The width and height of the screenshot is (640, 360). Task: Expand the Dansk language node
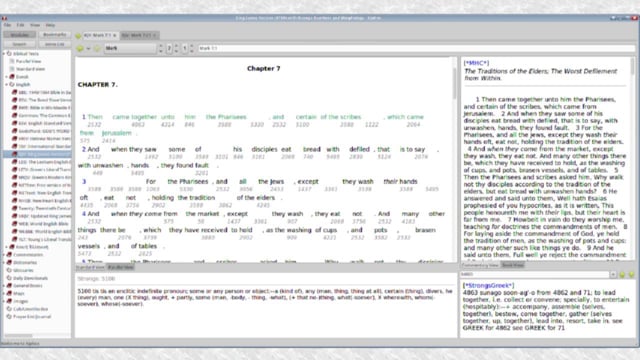[7, 77]
